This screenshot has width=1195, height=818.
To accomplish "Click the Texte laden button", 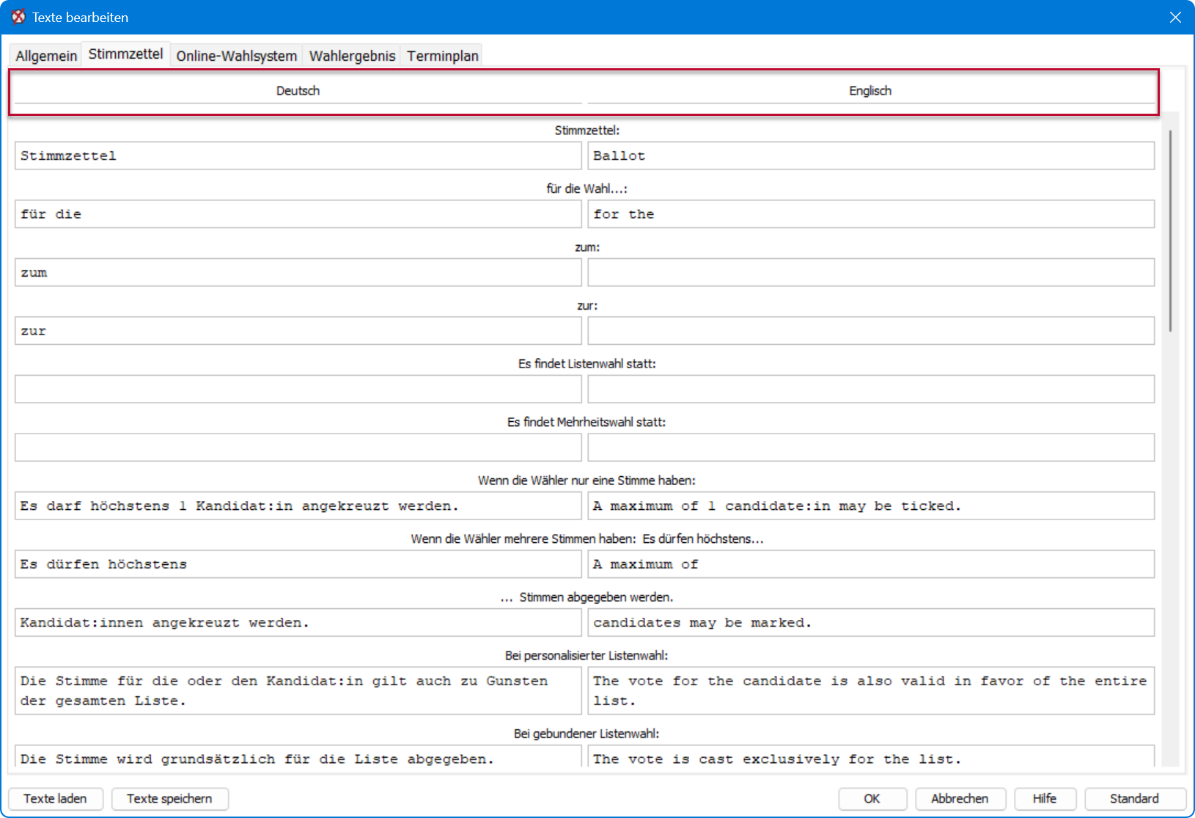I will [55, 798].
